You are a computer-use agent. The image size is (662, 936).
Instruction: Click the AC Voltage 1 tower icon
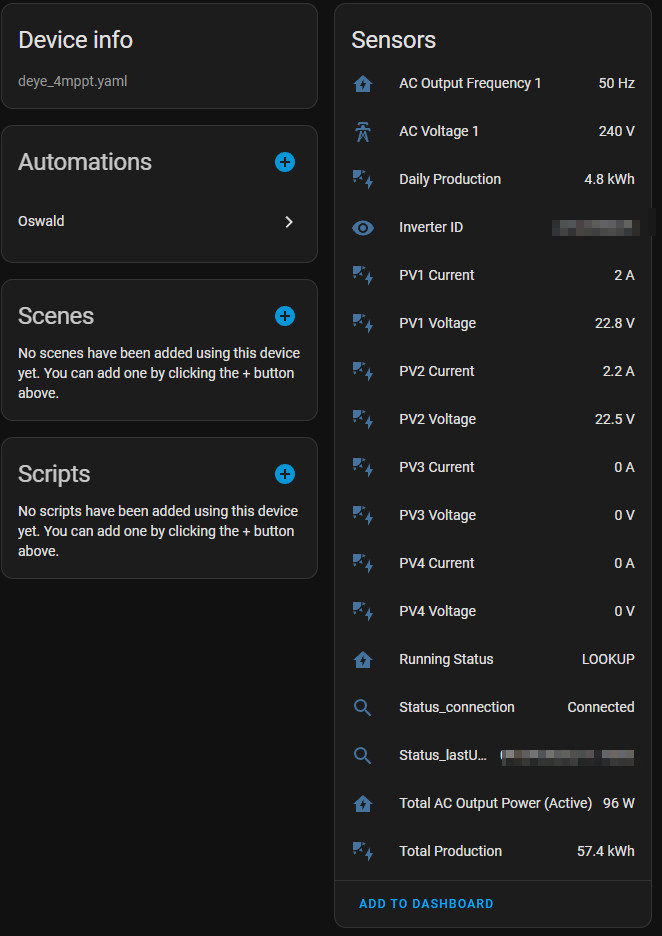[x=363, y=132]
